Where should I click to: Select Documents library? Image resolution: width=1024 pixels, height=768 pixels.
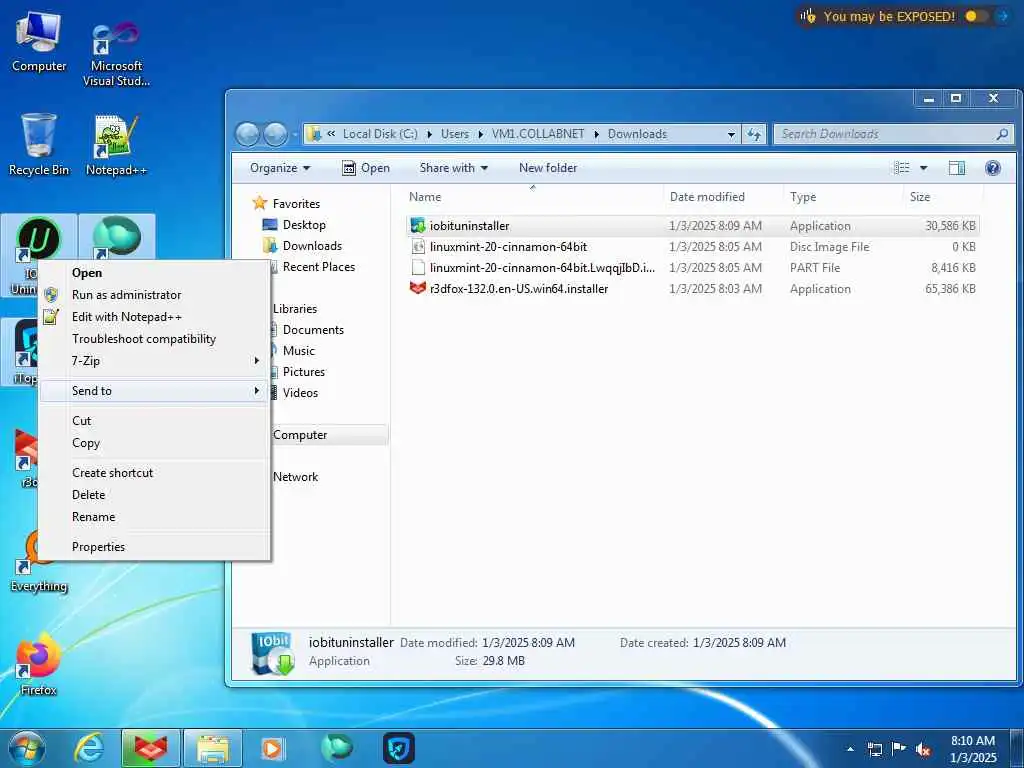tap(313, 330)
